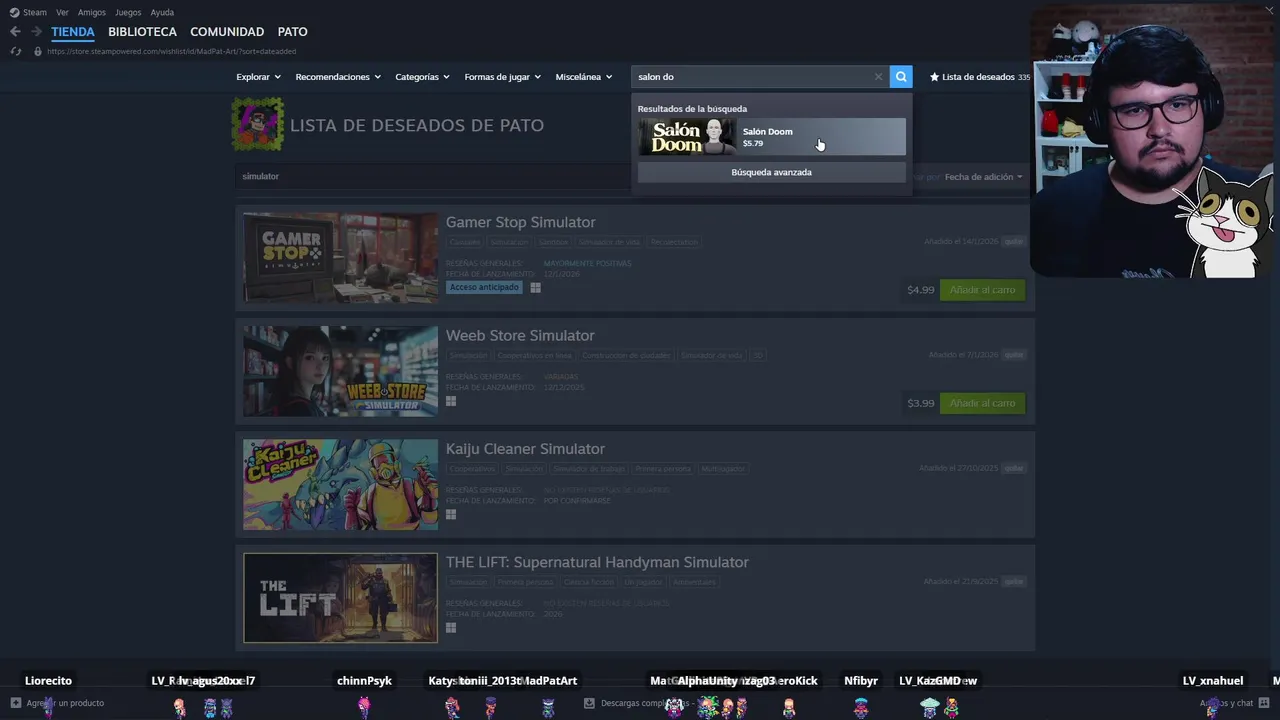Click 'Añadido el 14/1/2026' date text
The image size is (1280, 720).
(961, 242)
